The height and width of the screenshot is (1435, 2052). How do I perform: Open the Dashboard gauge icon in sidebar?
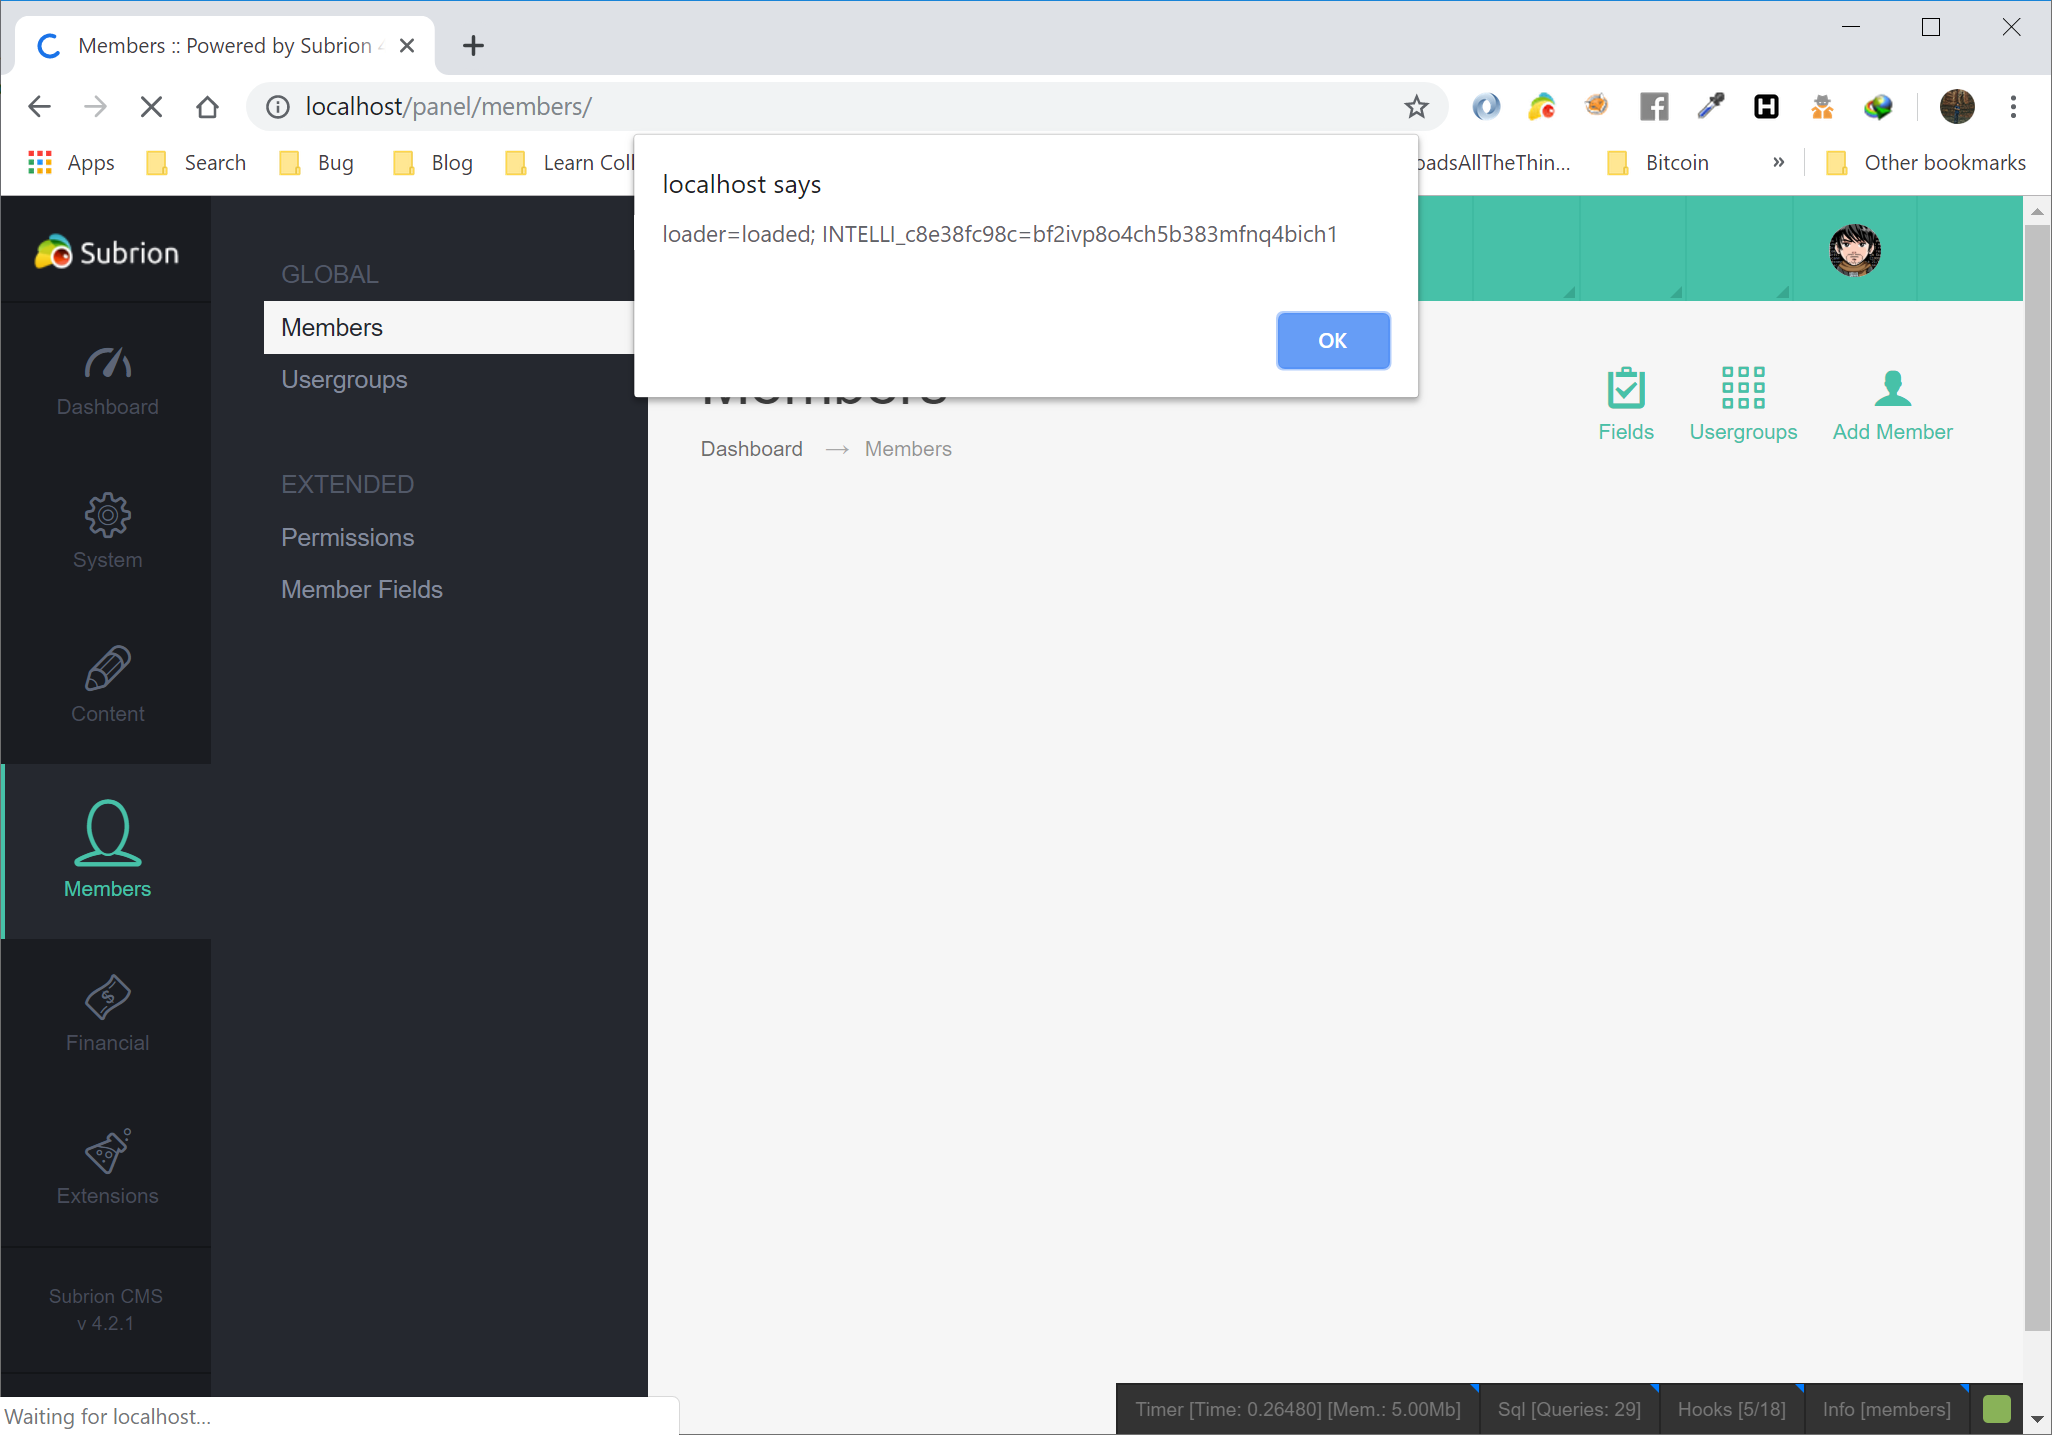point(107,364)
